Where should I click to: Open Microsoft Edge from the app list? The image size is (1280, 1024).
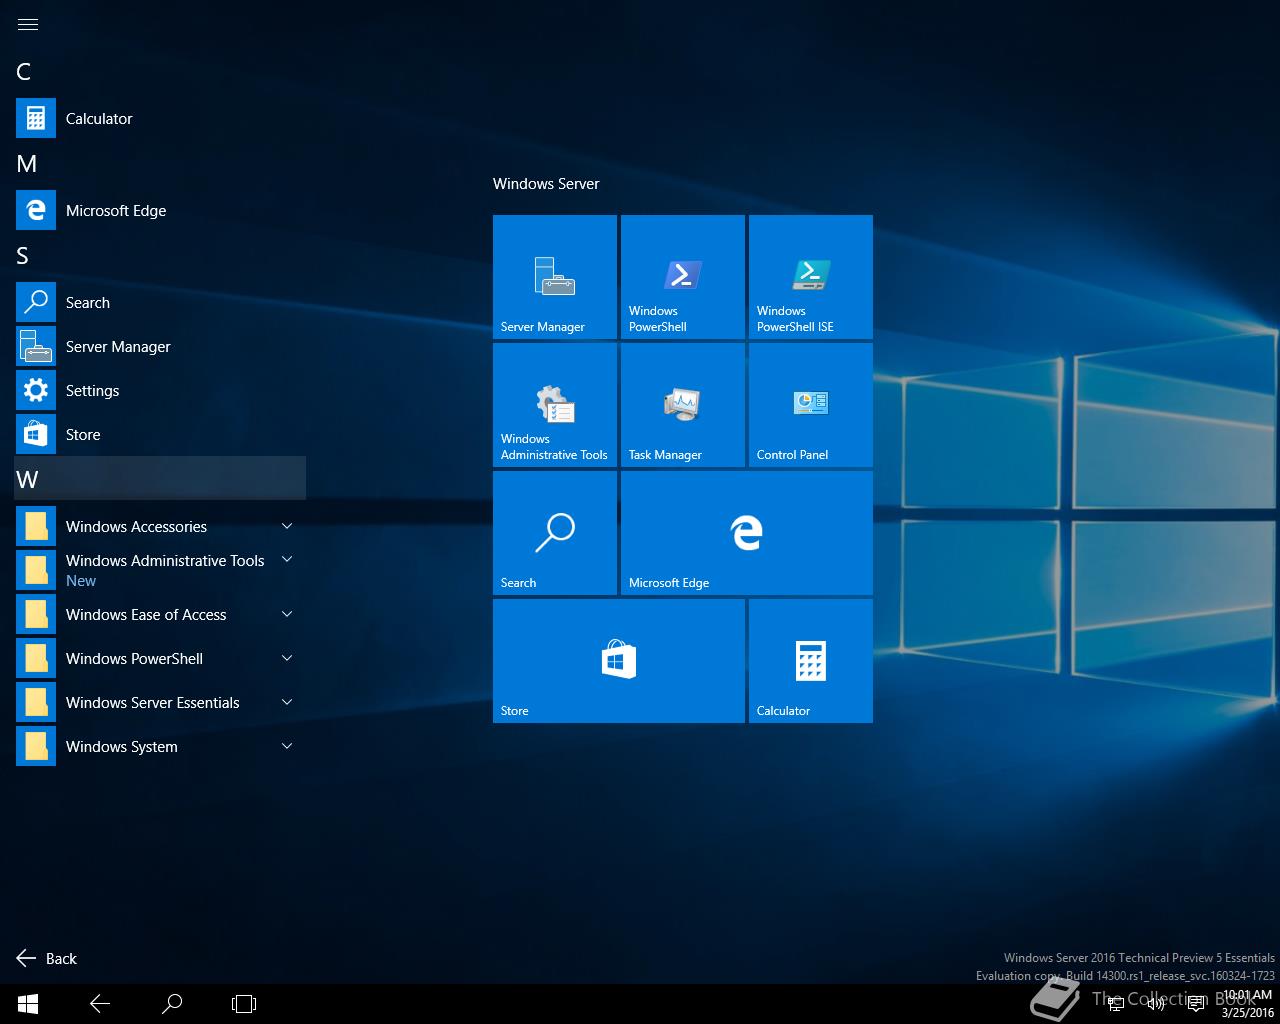pyautogui.click(x=160, y=210)
